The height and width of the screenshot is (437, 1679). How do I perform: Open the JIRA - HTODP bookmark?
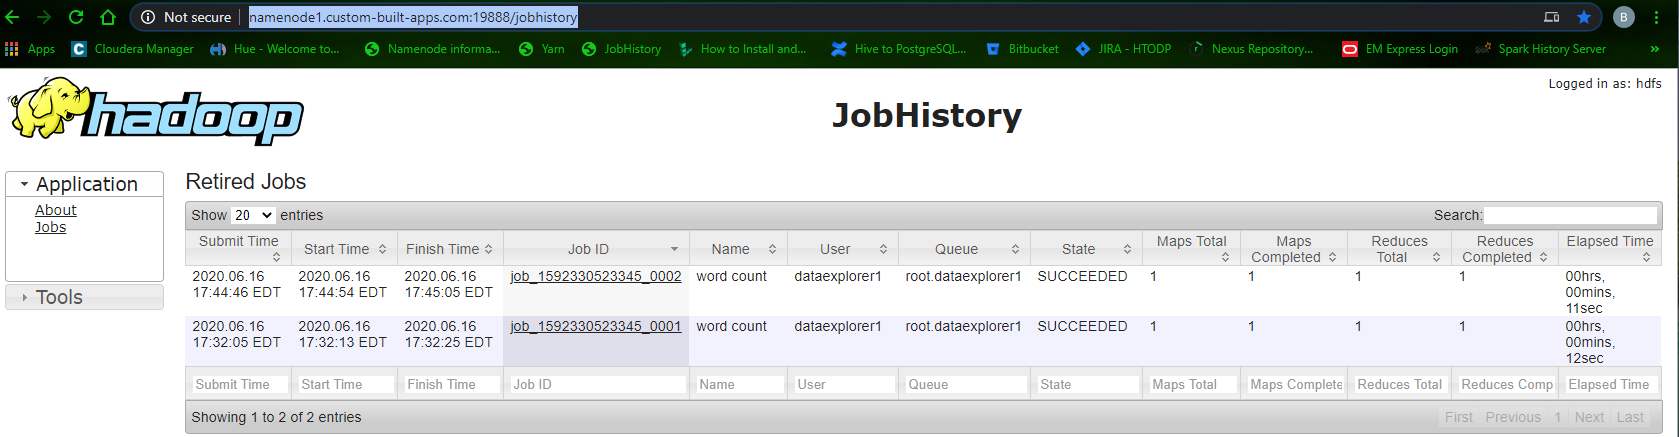1123,49
